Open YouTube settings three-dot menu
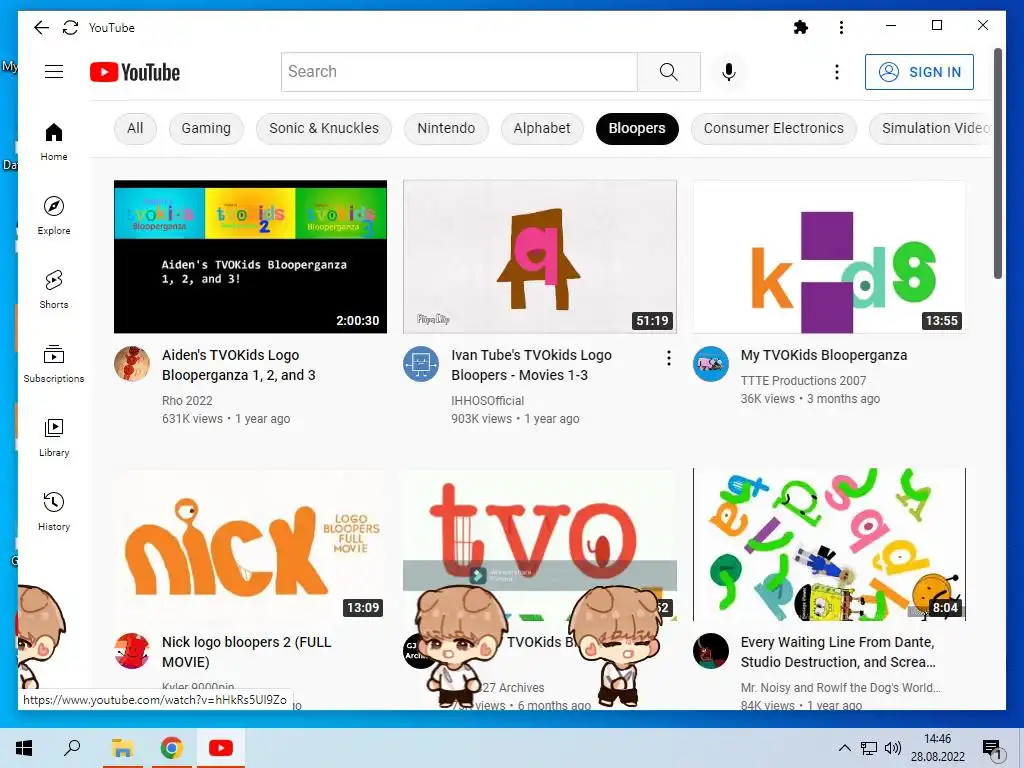The height and width of the screenshot is (768, 1024). 837,72
